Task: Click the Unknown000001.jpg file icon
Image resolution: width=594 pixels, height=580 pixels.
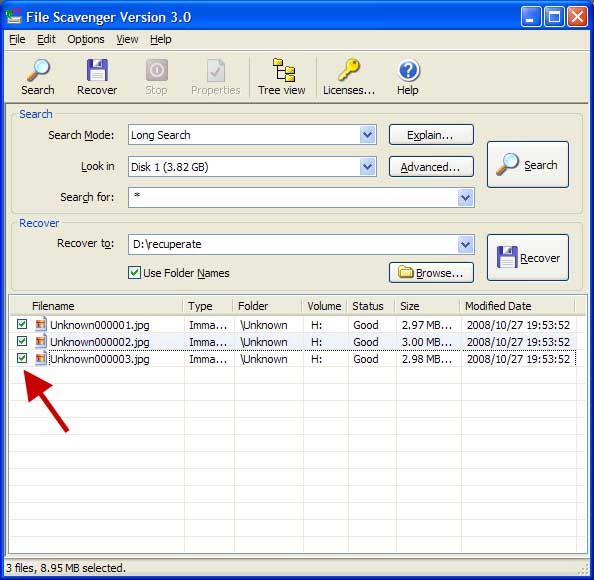Action: tap(41, 325)
